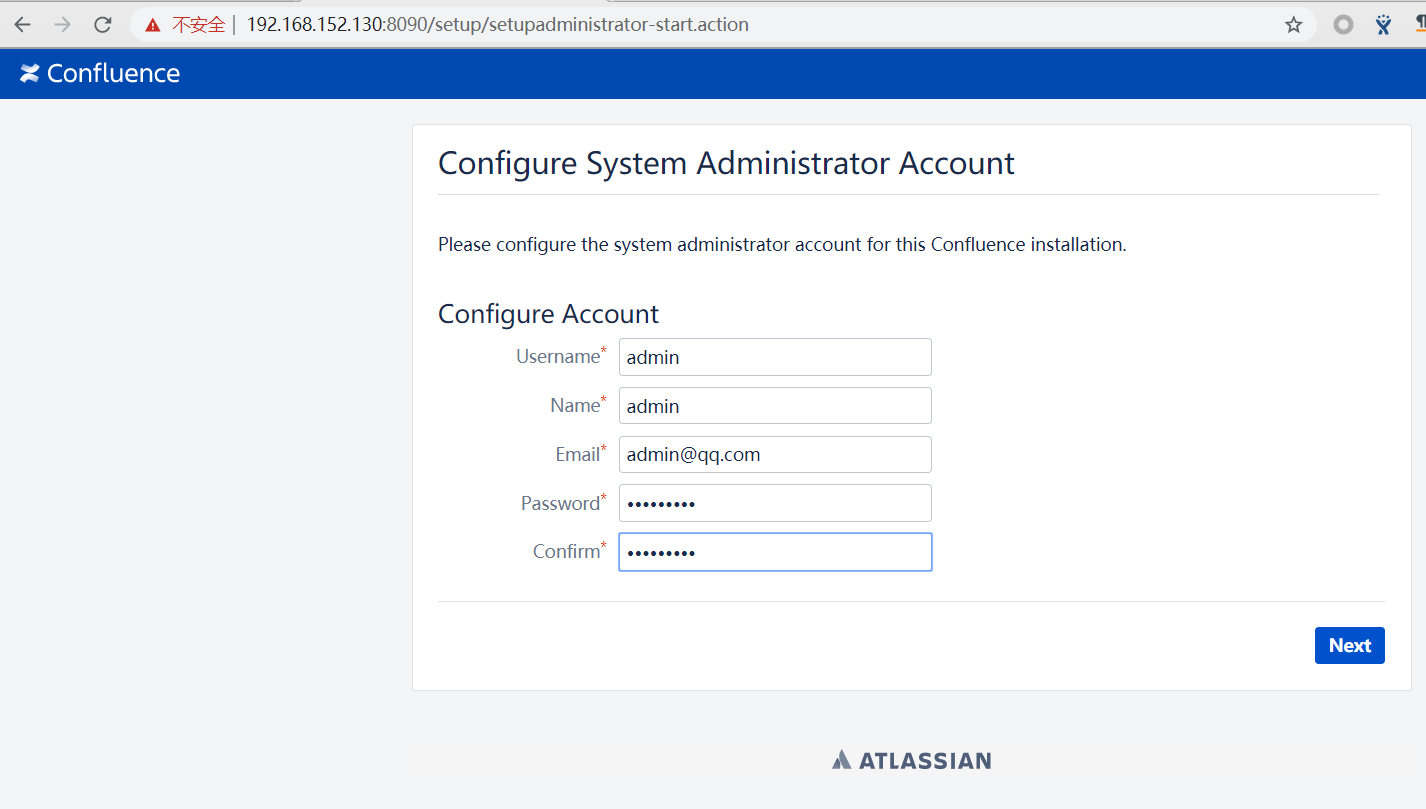The image size is (1426, 809).
Task: Reload the page with the refresh icon
Action: coord(102,25)
